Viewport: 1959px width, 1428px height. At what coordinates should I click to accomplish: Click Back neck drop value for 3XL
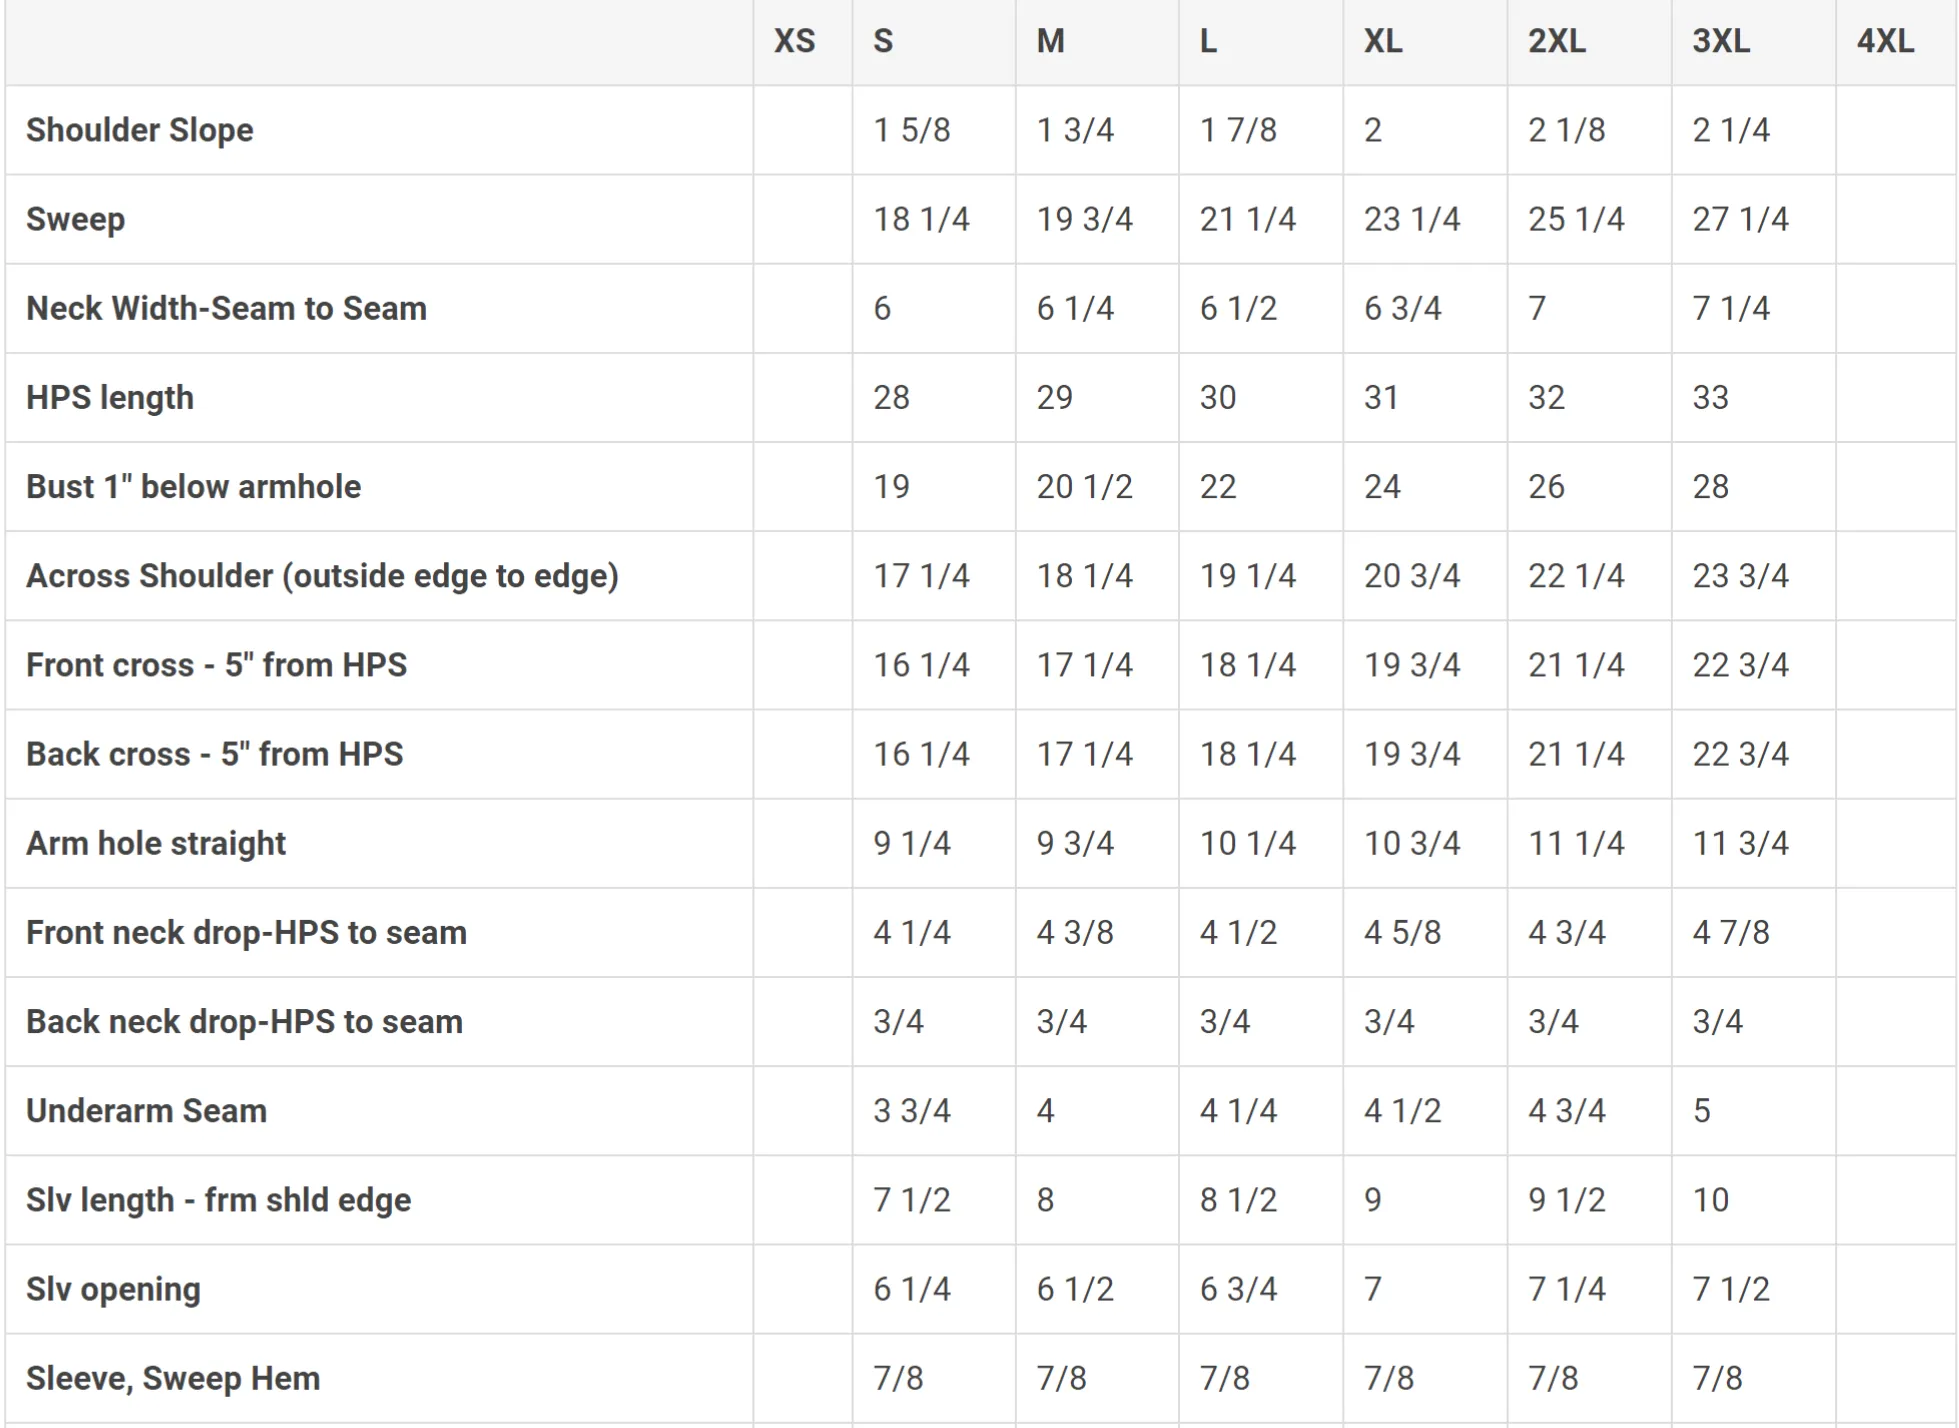[1717, 1021]
